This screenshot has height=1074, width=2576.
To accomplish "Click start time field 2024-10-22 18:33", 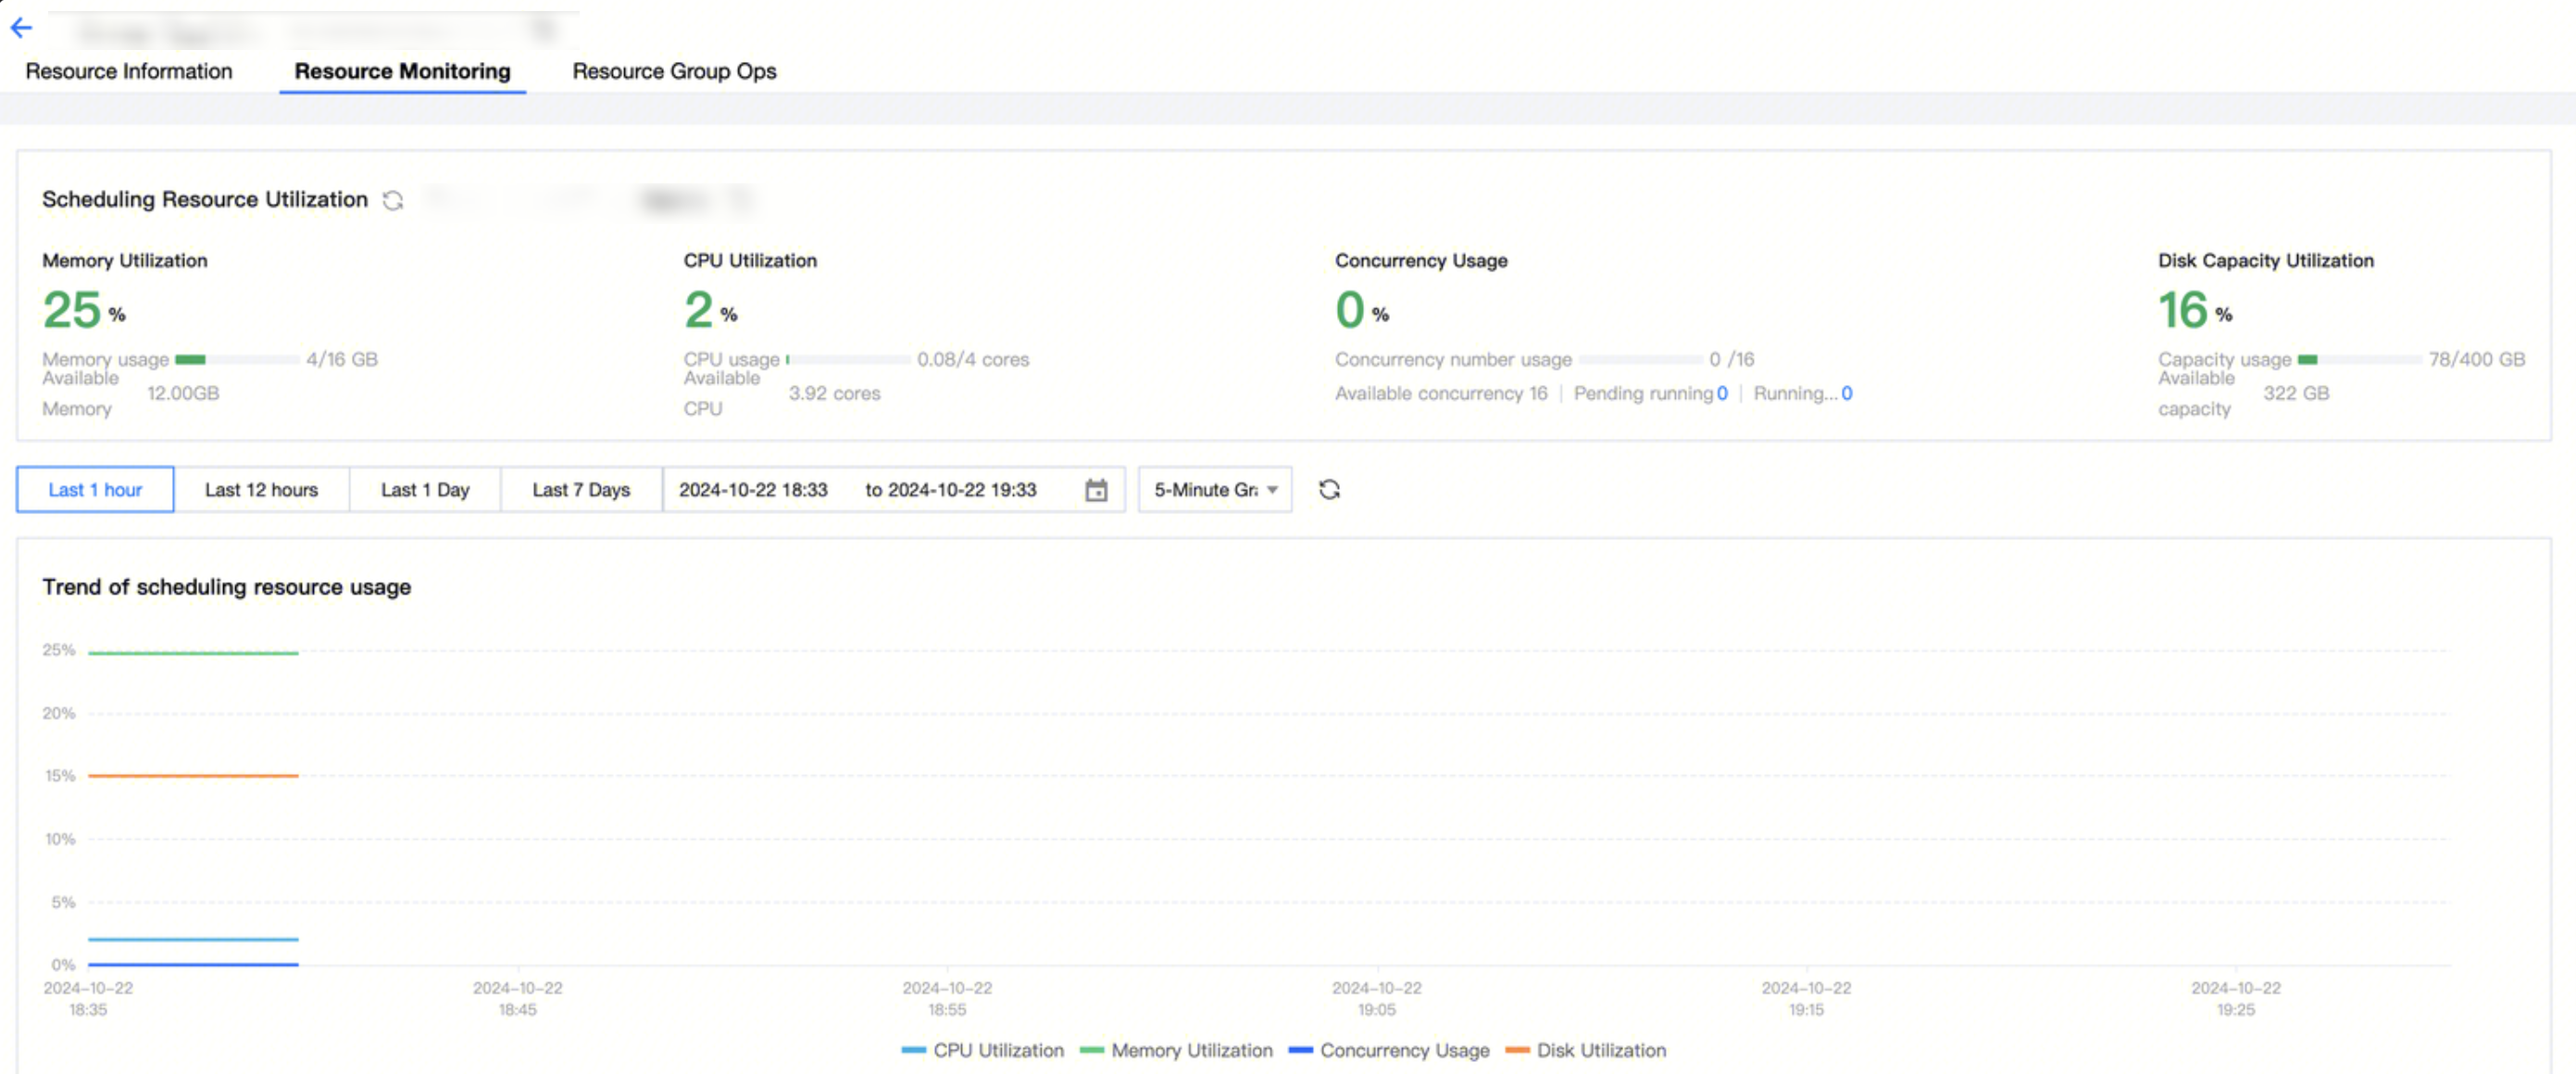I will click(x=753, y=490).
